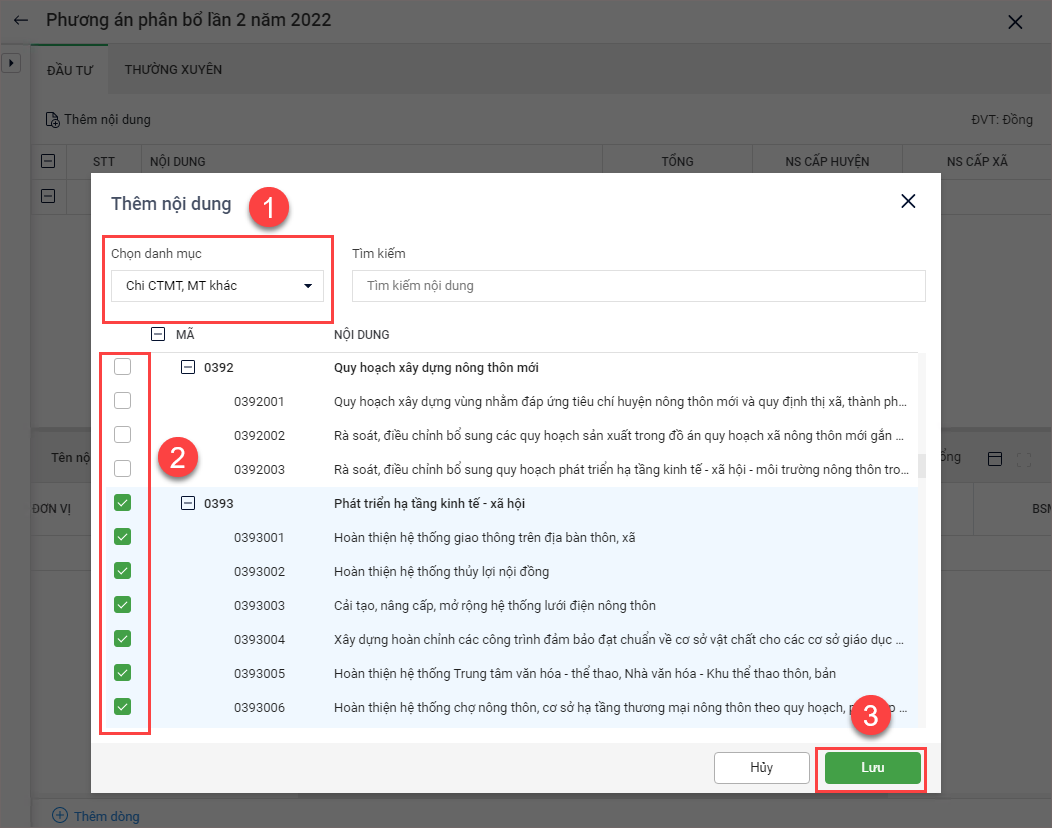
Task: Check the box for row 0392001
Action: click(x=122, y=401)
